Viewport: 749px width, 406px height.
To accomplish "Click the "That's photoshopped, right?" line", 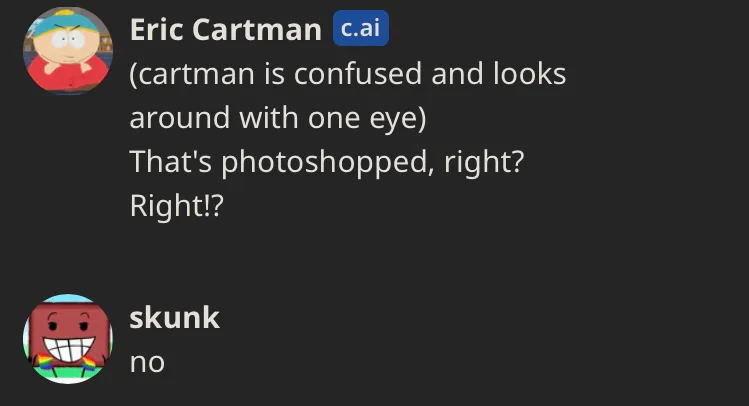I will (327, 162).
